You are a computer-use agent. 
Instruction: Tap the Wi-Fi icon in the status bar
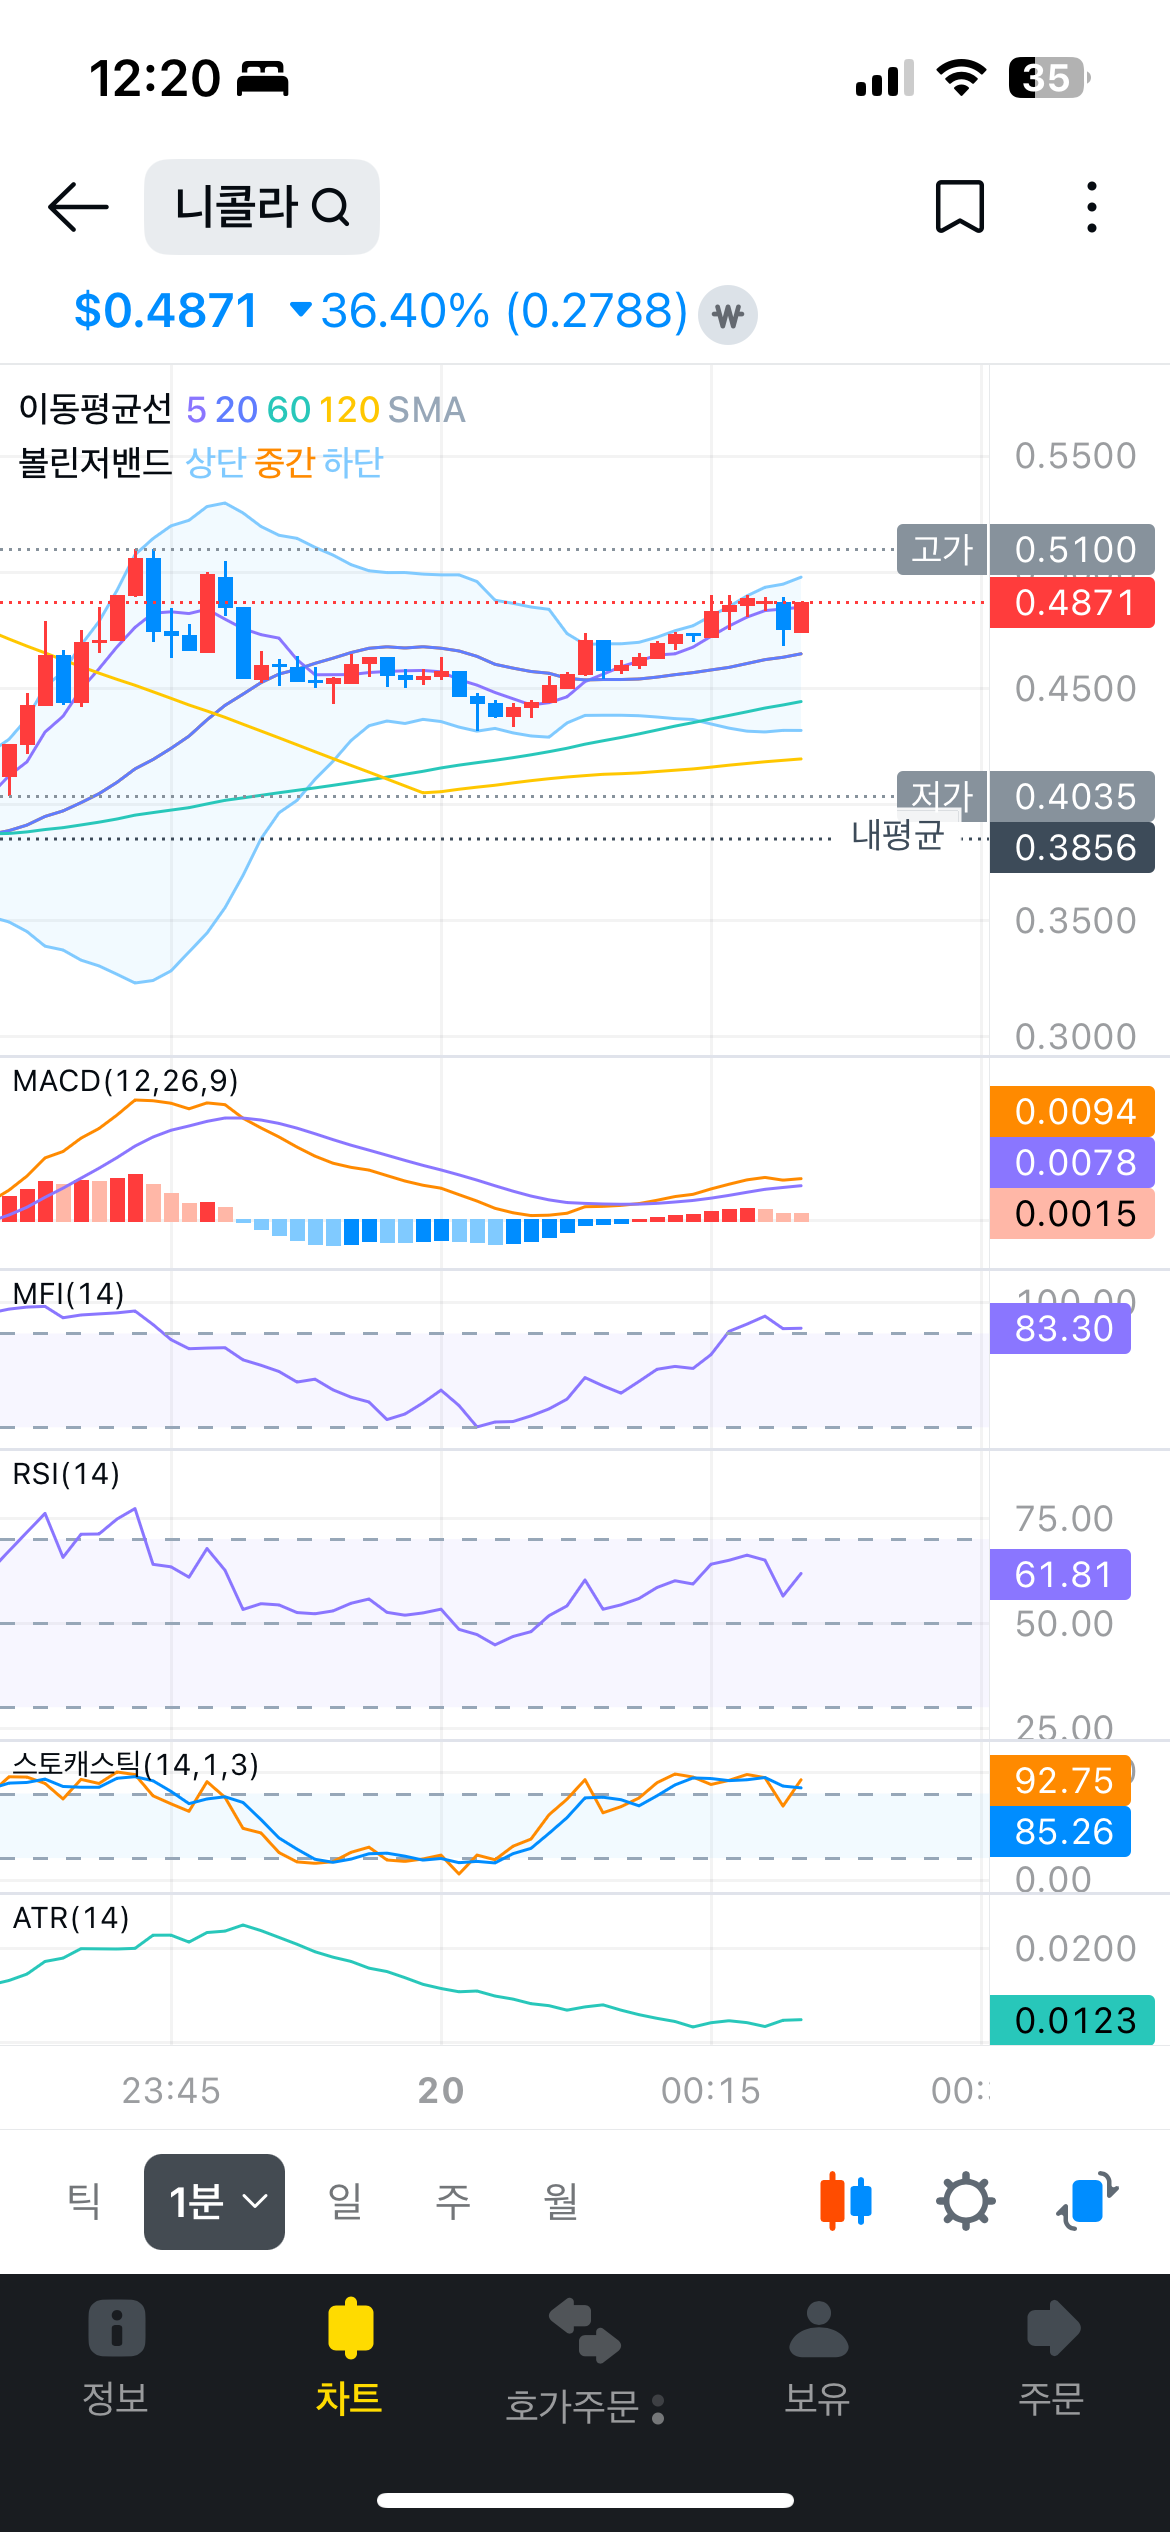(961, 78)
